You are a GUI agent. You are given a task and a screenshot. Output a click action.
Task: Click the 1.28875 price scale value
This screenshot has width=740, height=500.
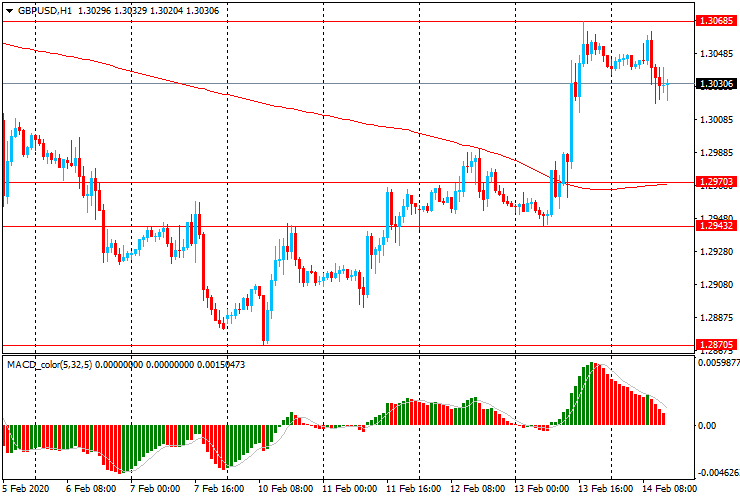pyautogui.click(x=716, y=318)
